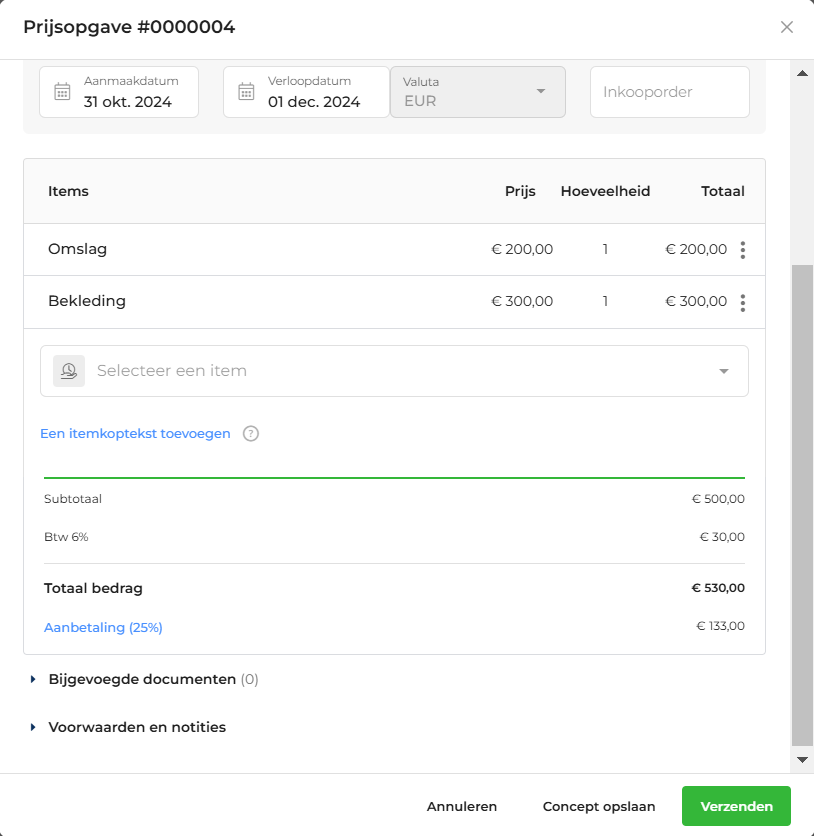The height and width of the screenshot is (836, 814).
Task: Open the Verloopdatum calendar icon
Action: click(x=246, y=92)
